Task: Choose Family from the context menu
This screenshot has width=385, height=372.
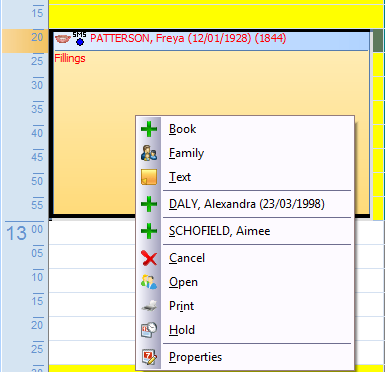Action: pos(245,153)
